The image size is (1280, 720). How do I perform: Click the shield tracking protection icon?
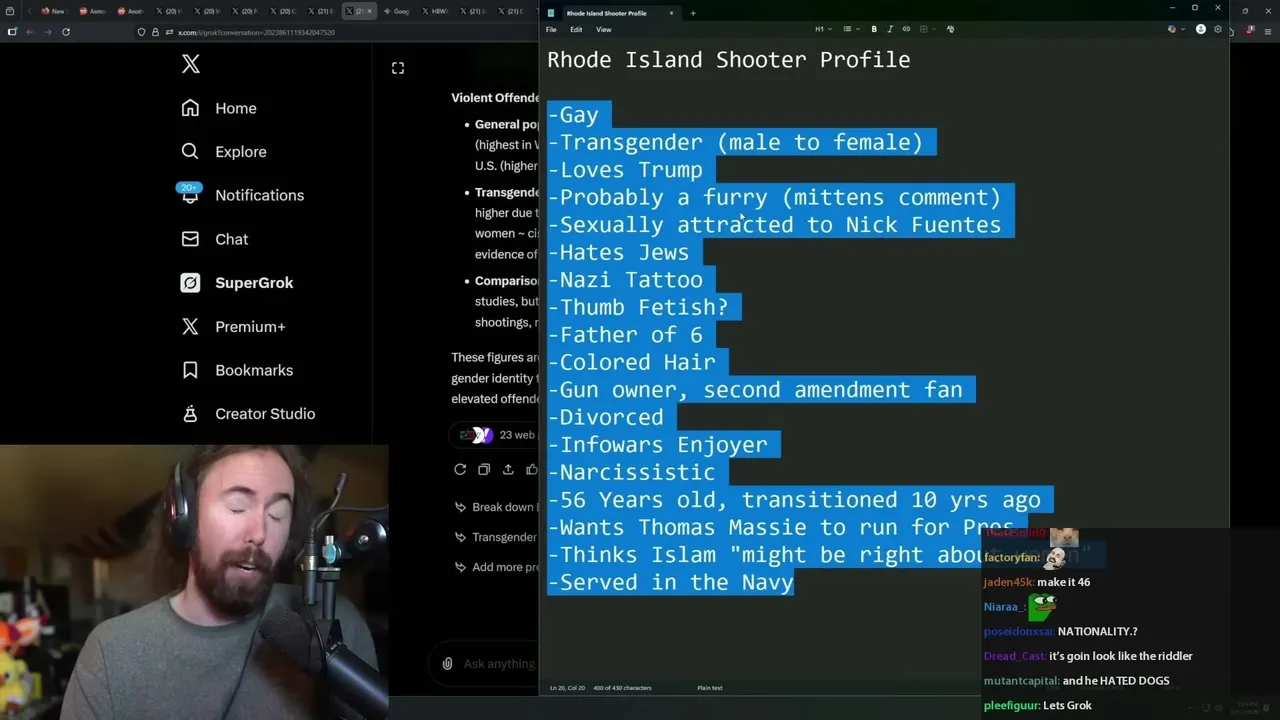[x=141, y=32]
